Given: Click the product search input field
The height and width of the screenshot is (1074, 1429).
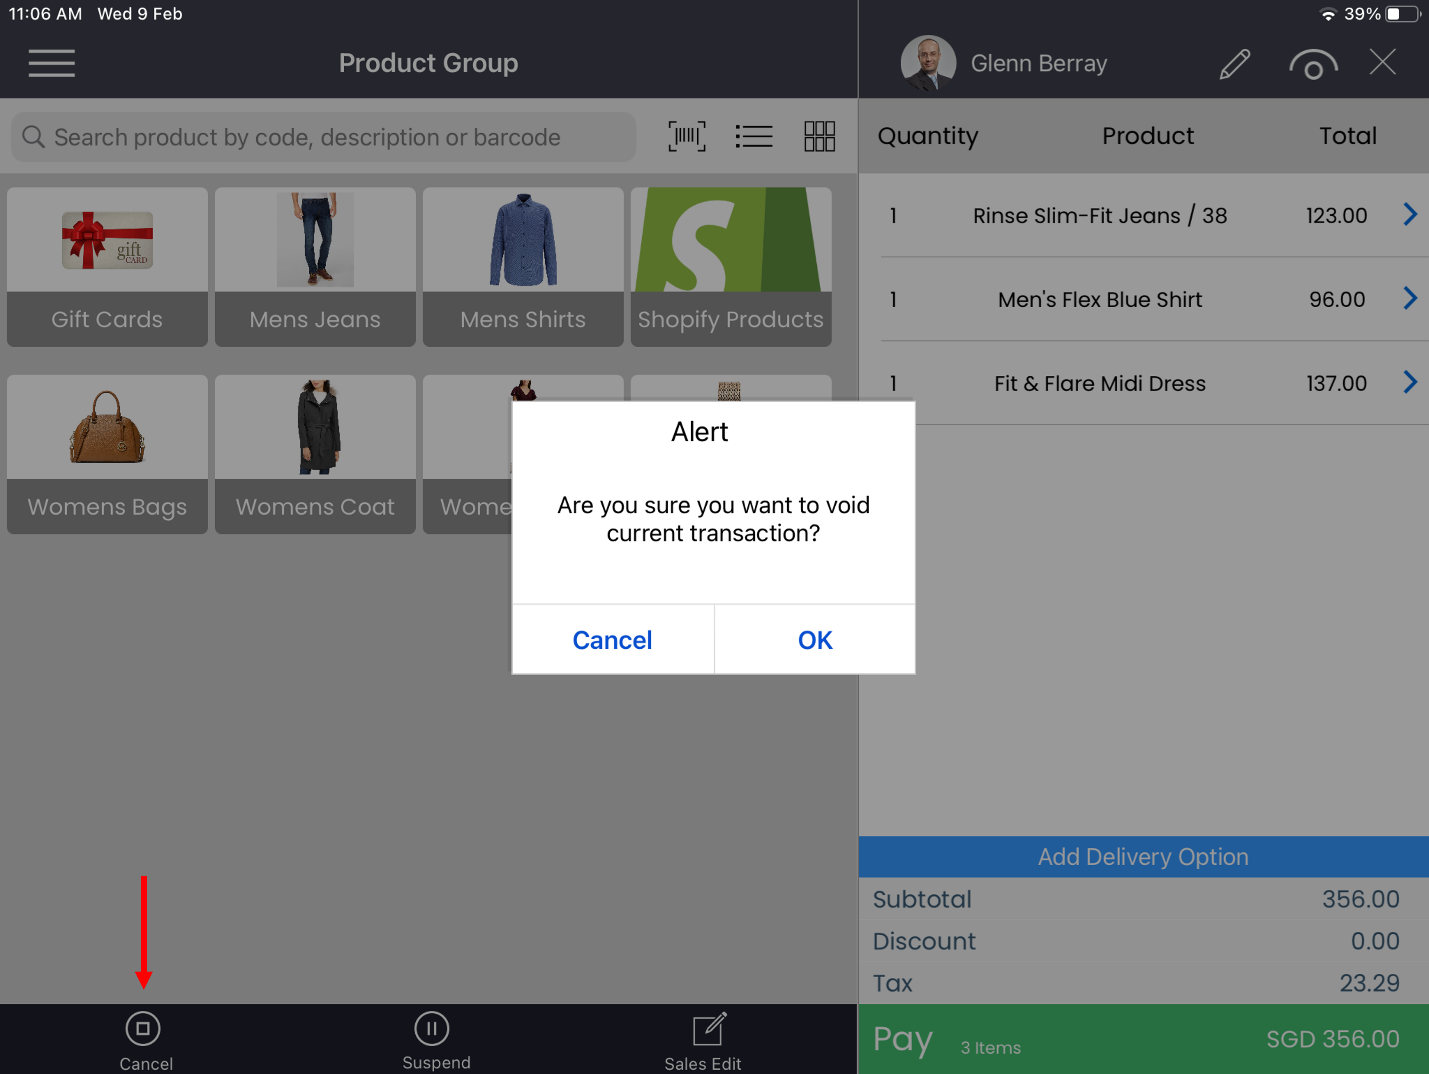Looking at the screenshot, I should pos(320,137).
